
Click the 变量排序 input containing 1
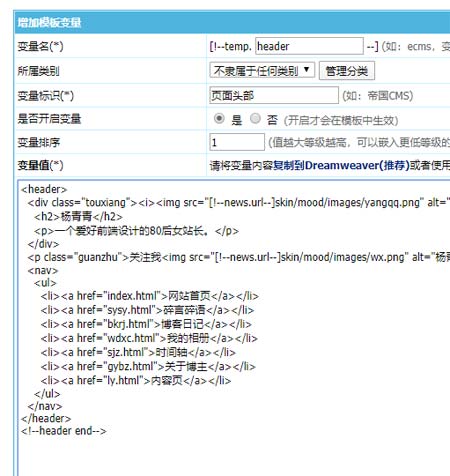tap(237, 142)
